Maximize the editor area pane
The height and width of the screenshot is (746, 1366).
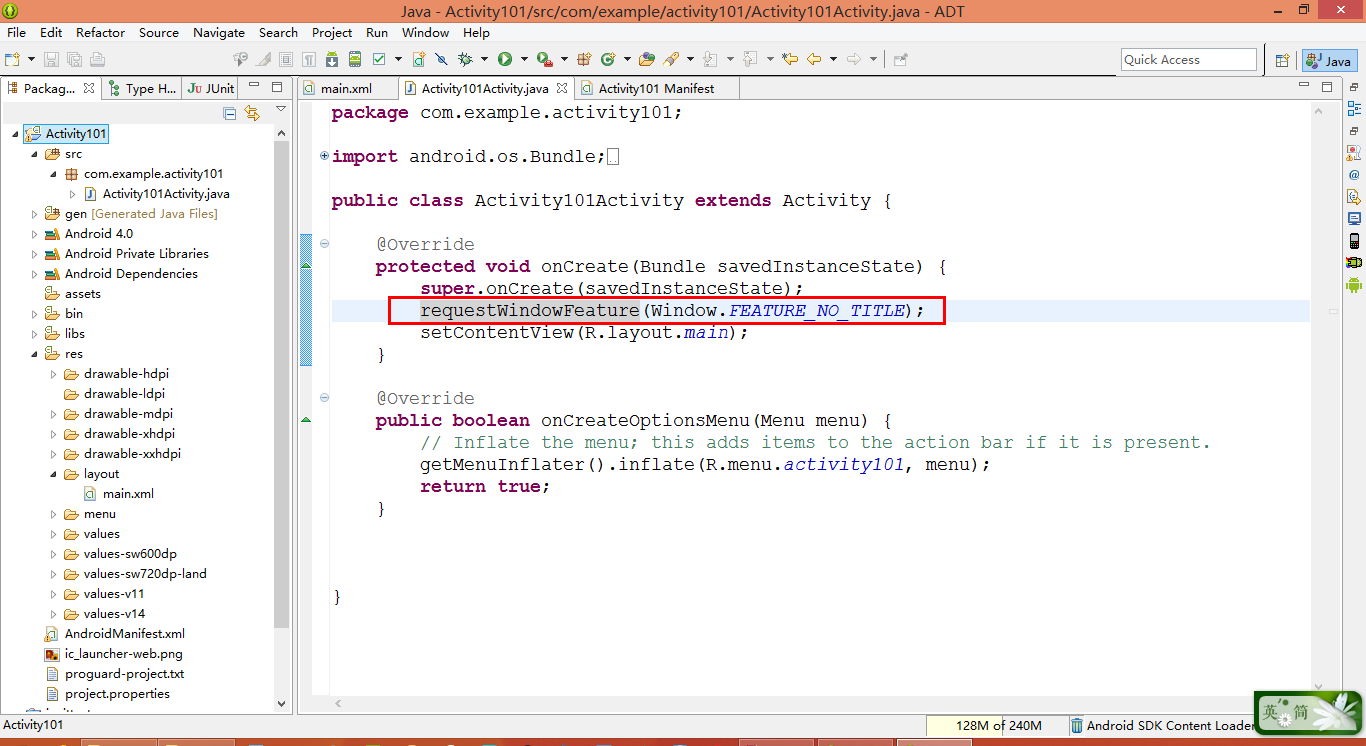point(1327,87)
